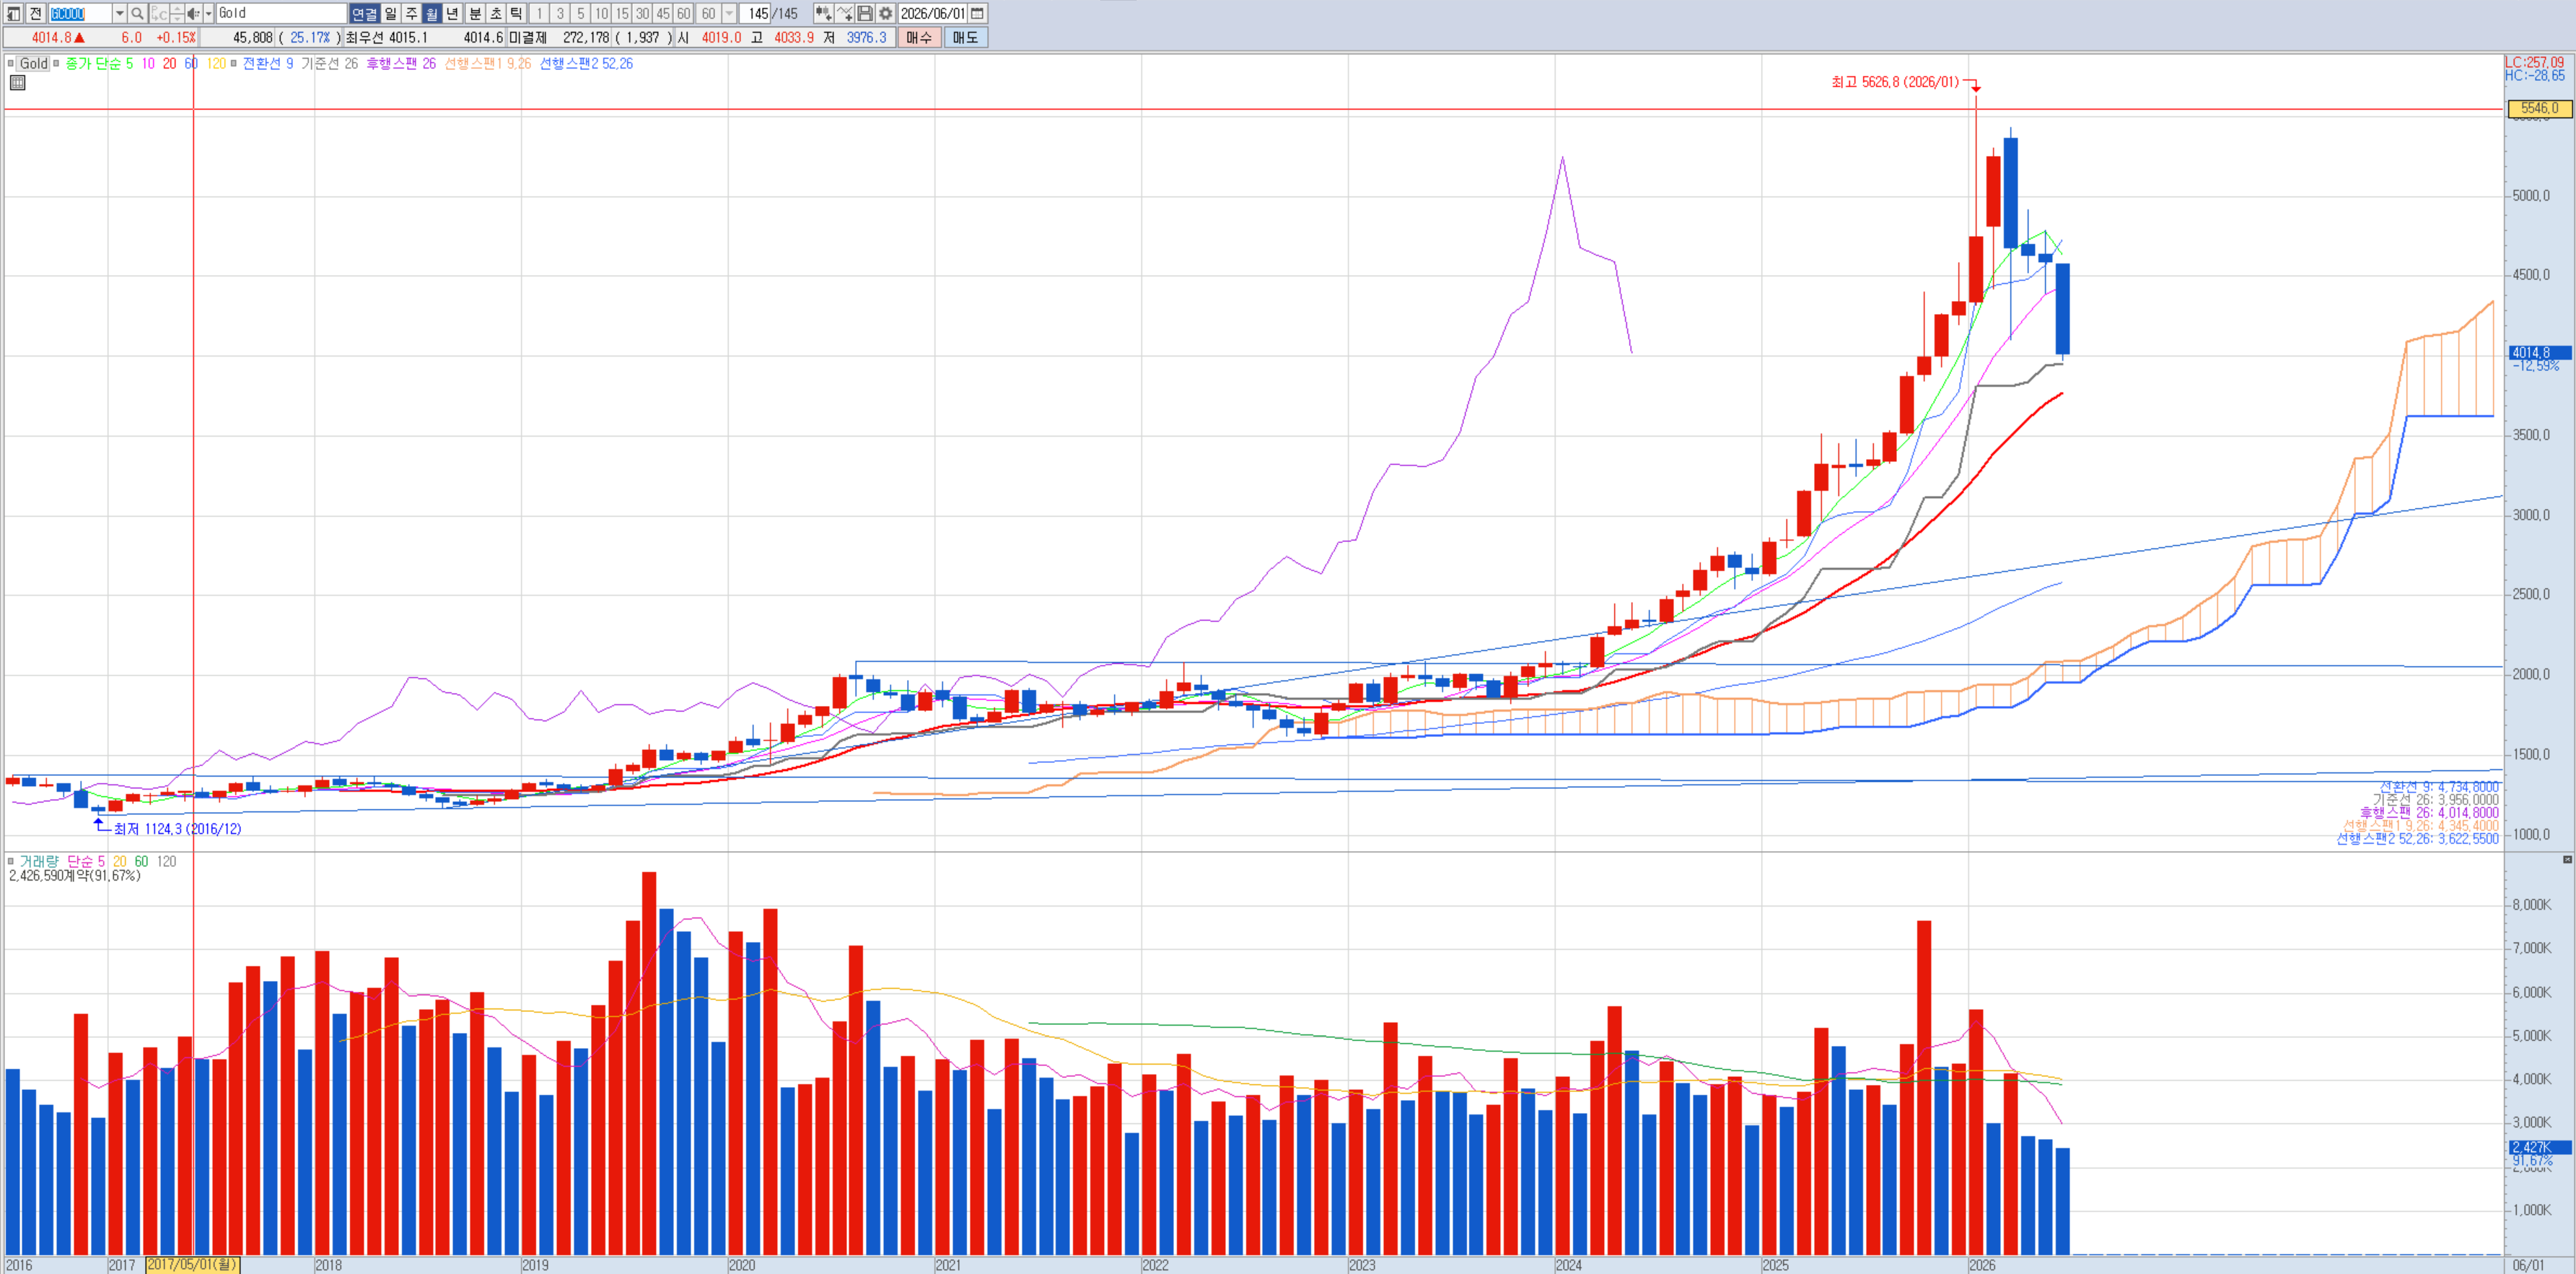The image size is (2576, 1274).
Task: Click the LC:257.09 readout
Action: pyautogui.click(x=2535, y=62)
